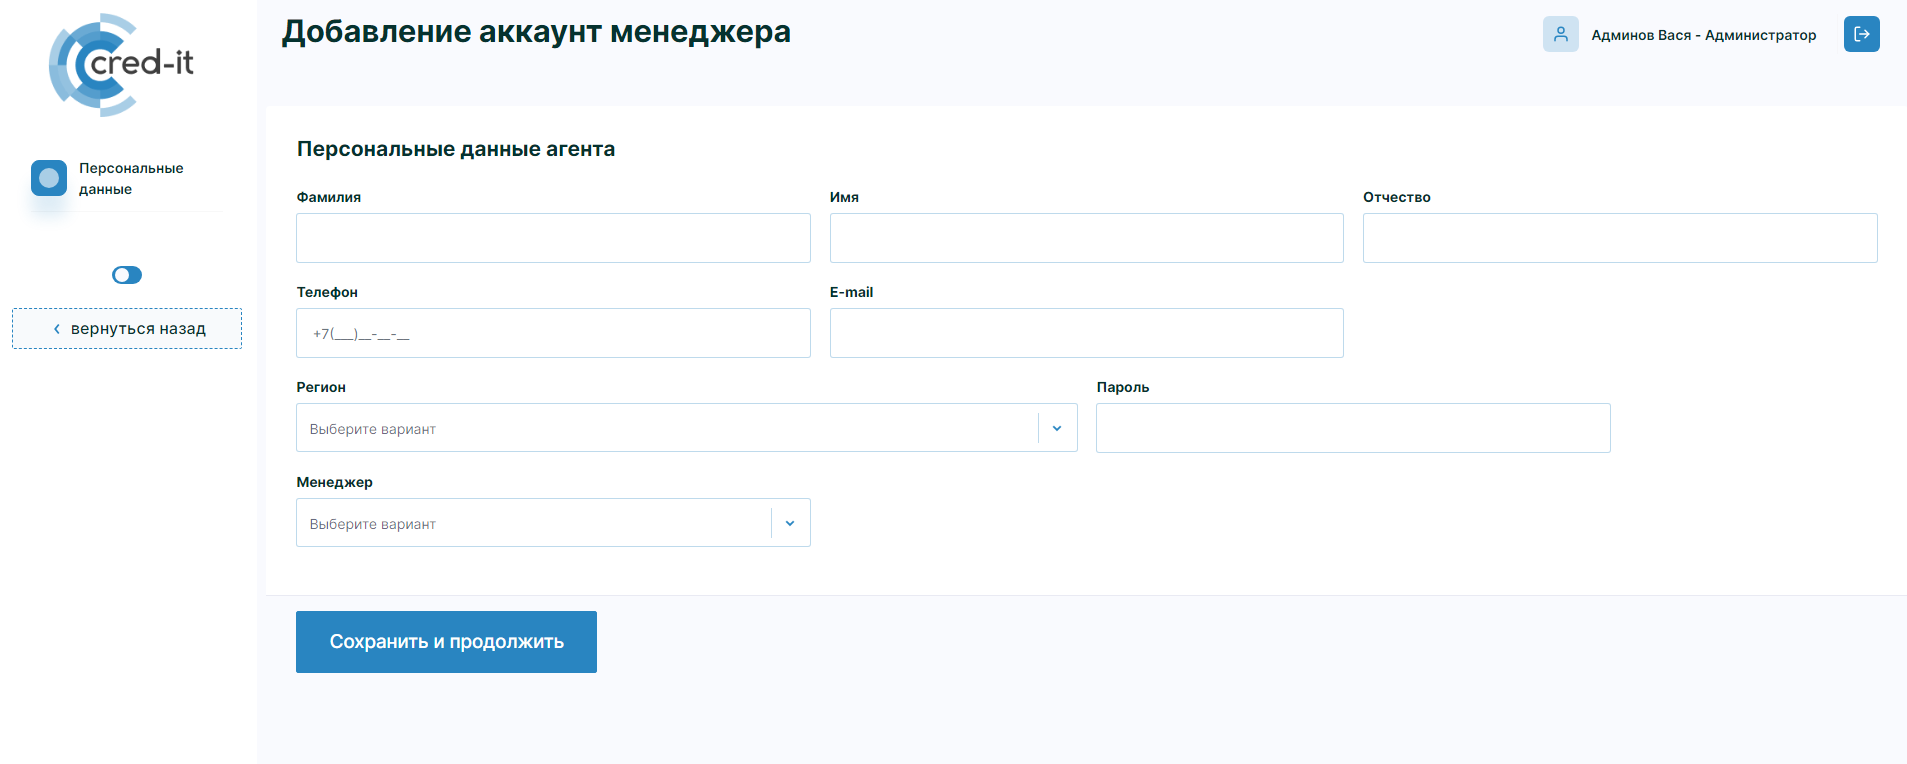The height and width of the screenshot is (764, 1907).
Task: Click the Менеджер dropdown chevron
Action: (x=790, y=523)
